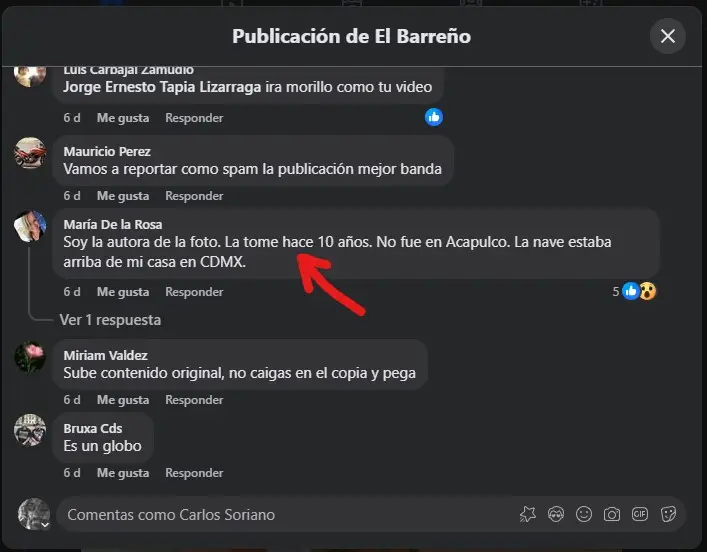The width and height of the screenshot is (707, 552).
Task: Like Luis Carbajal Zamudio's comment
Action: [x=123, y=118]
